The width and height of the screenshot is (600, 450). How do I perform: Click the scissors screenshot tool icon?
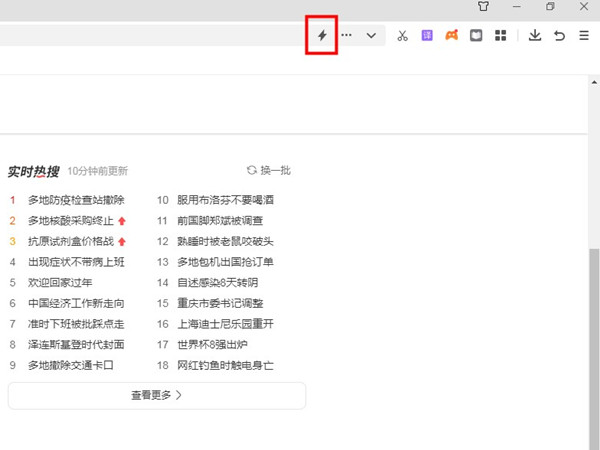point(402,36)
